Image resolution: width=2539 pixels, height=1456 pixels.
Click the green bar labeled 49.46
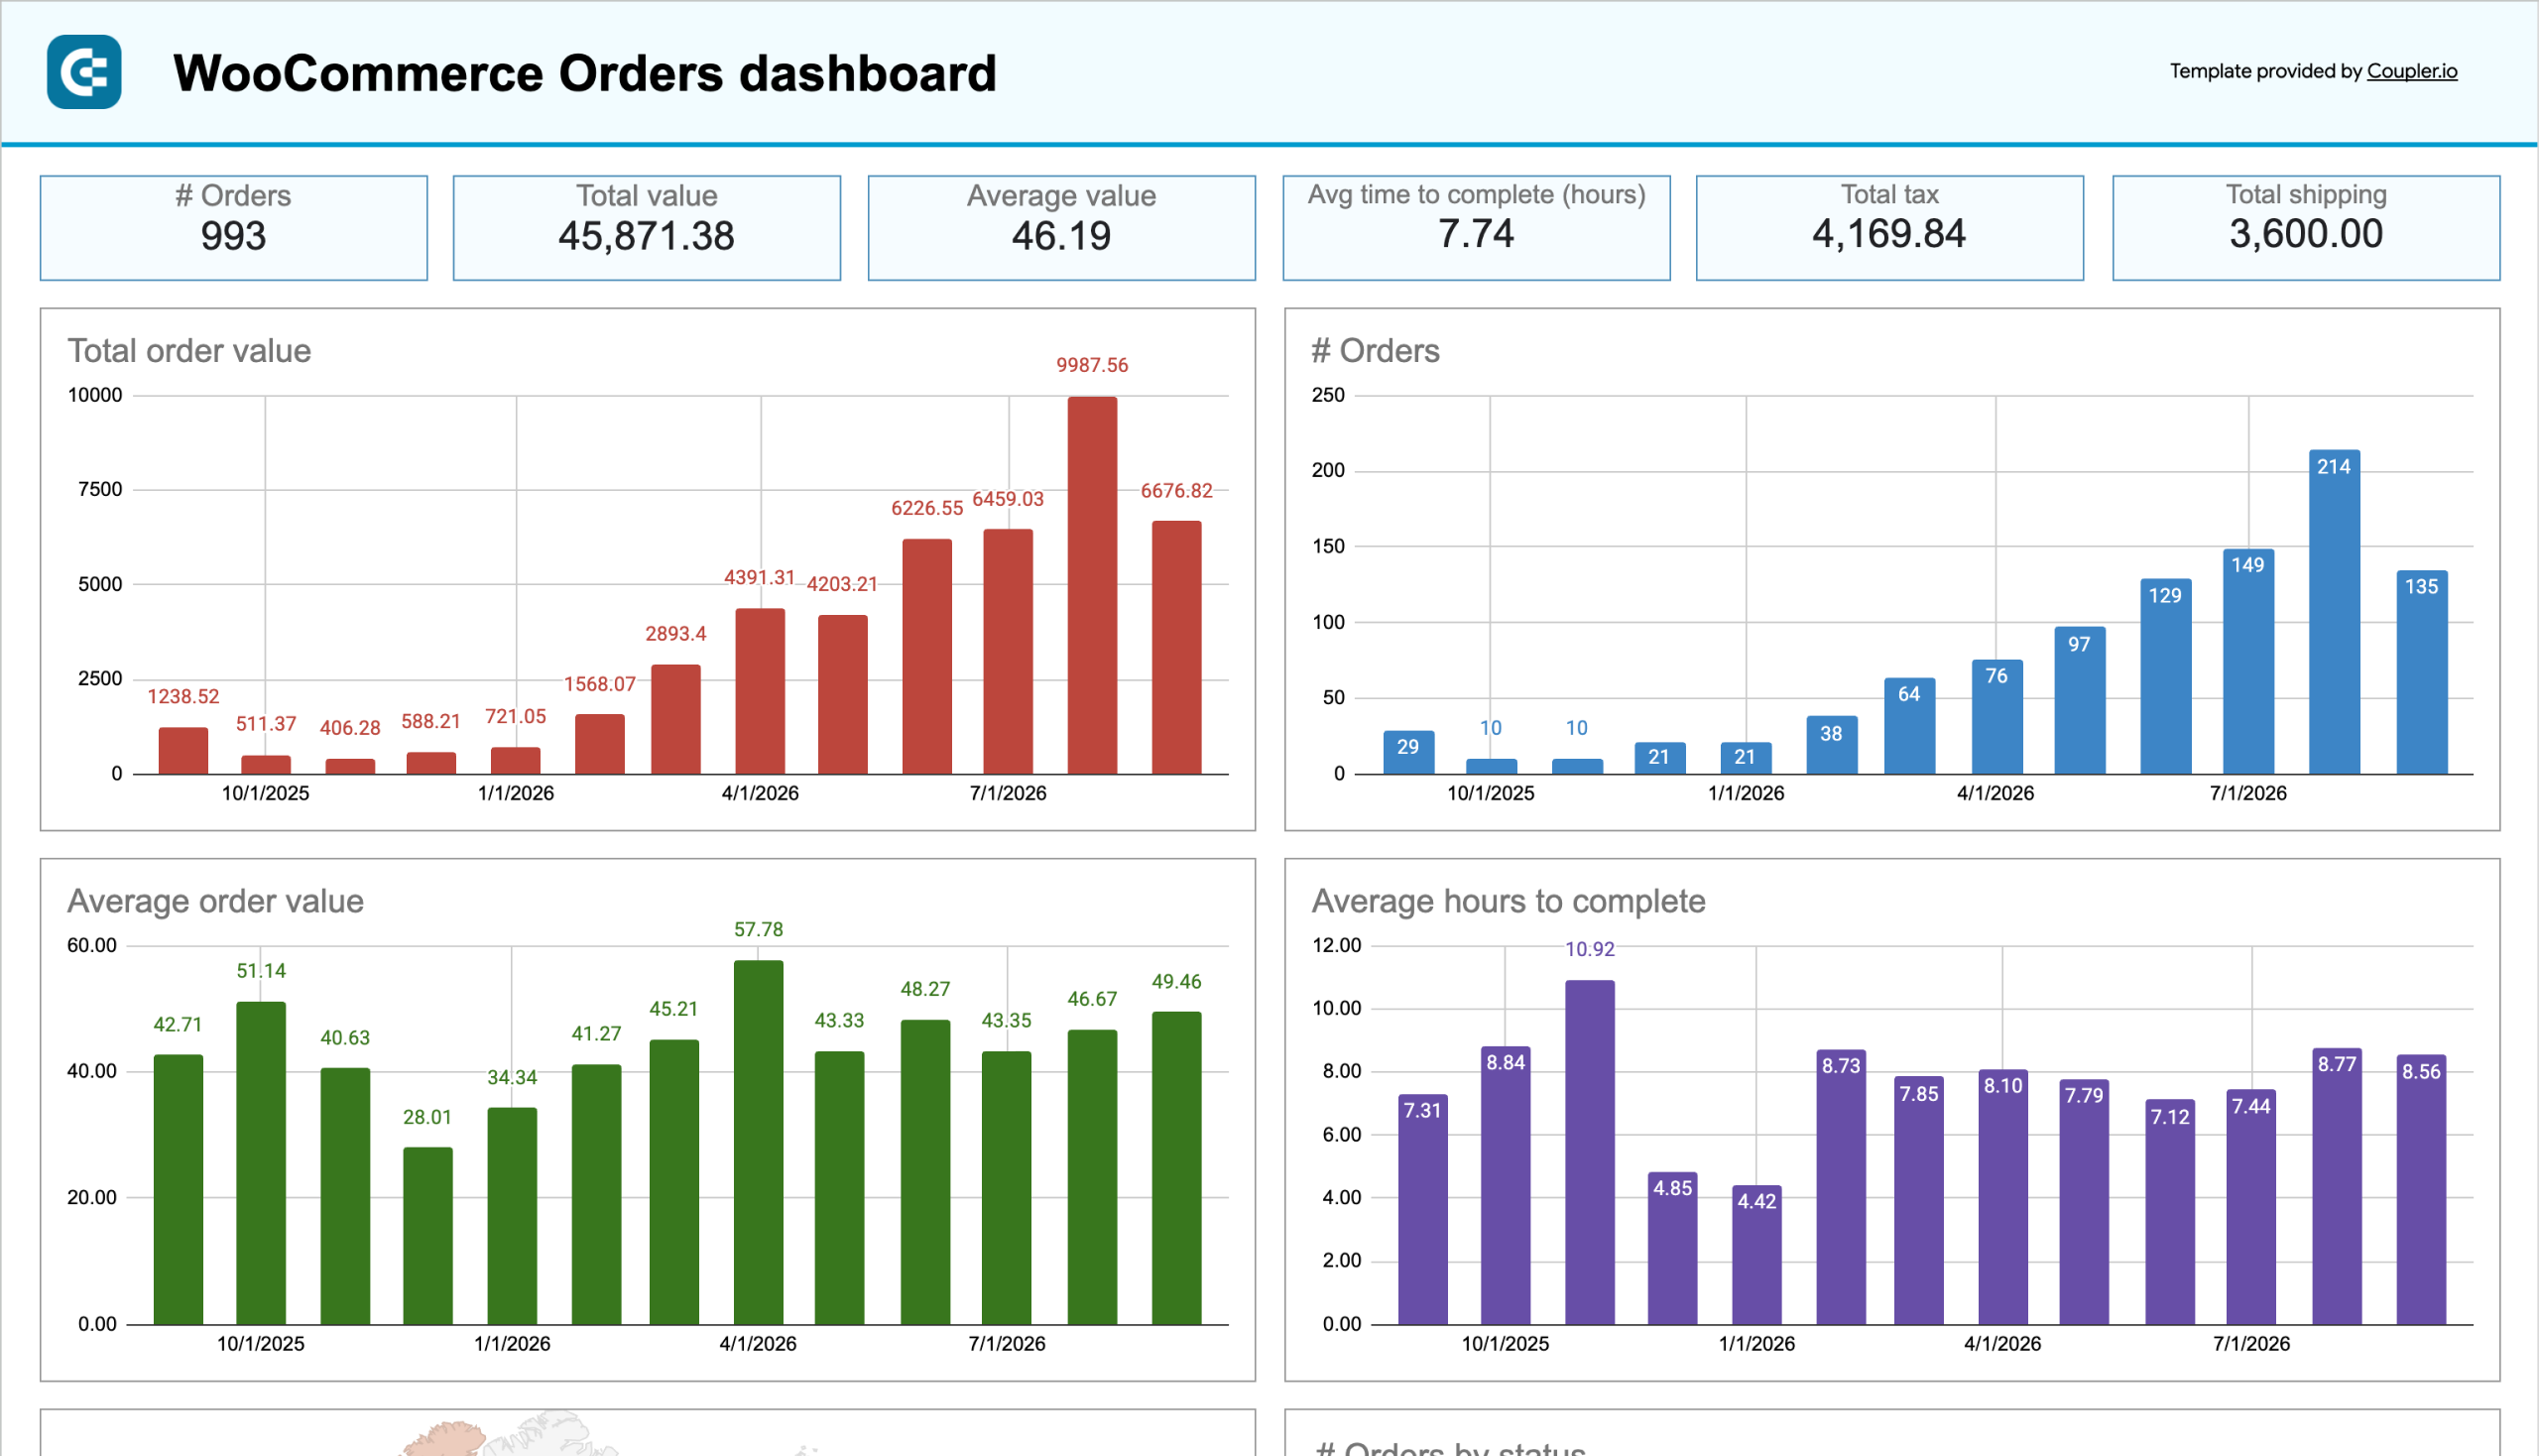coord(1176,1168)
